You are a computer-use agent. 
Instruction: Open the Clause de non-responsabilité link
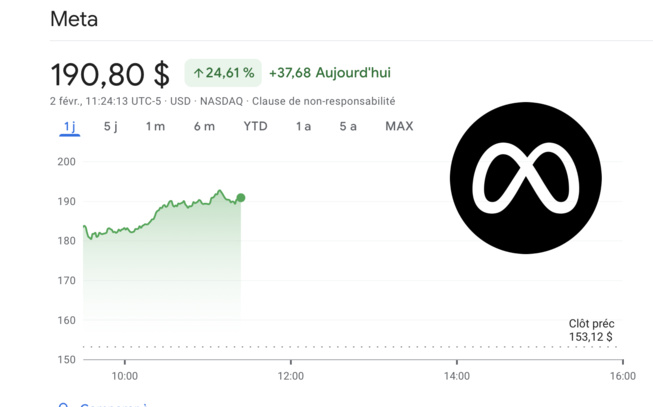(x=323, y=101)
